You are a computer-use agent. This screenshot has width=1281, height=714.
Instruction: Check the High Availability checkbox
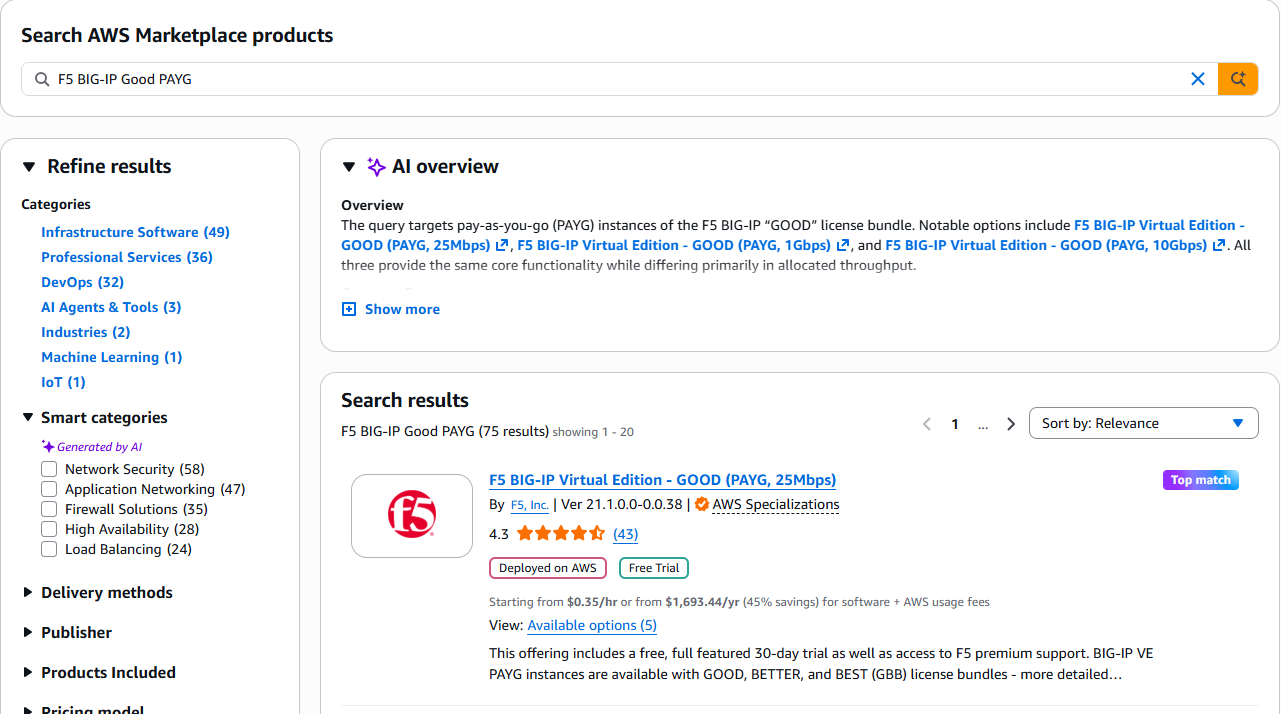(x=49, y=529)
